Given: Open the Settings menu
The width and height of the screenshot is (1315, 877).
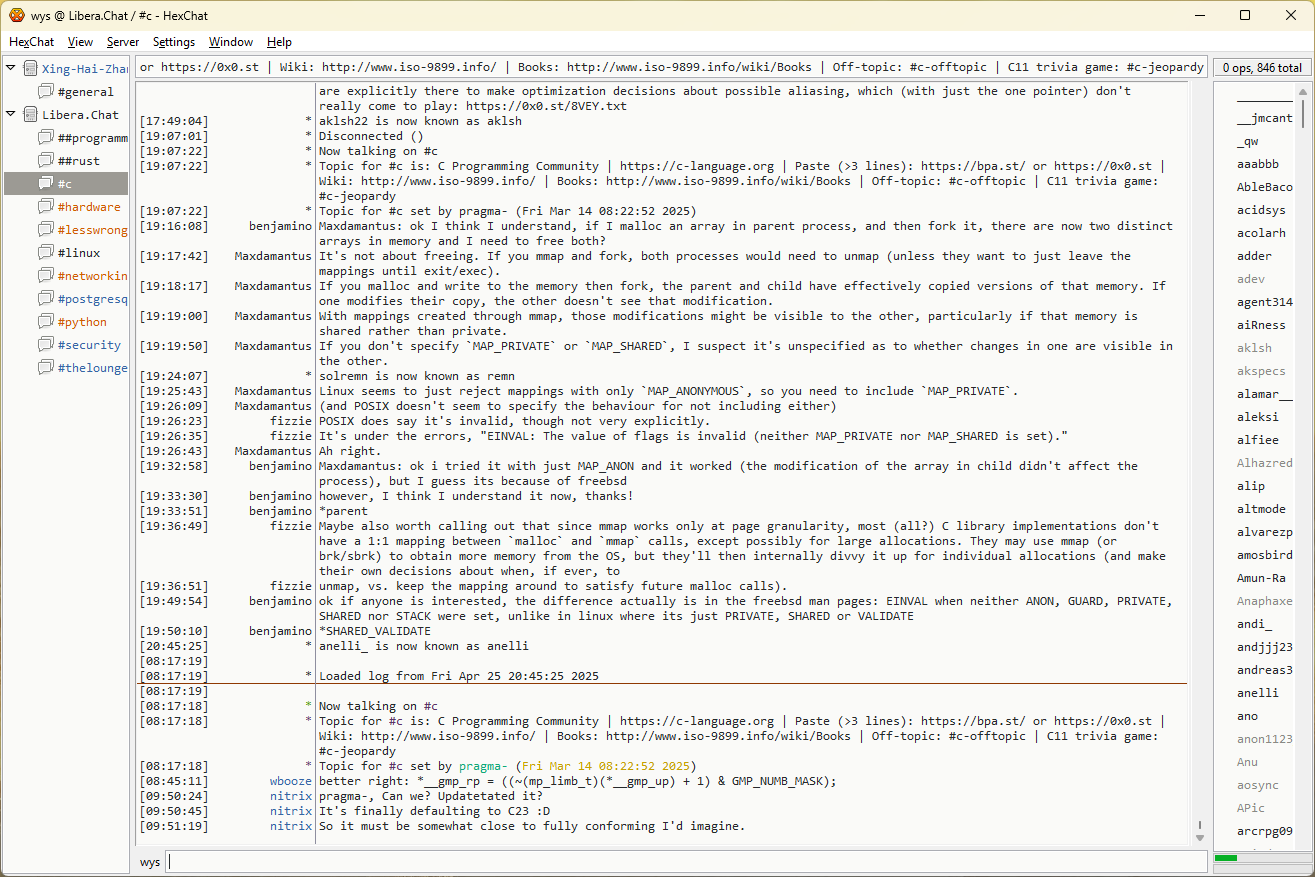Looking at the screenshot, I should point(174,42).
